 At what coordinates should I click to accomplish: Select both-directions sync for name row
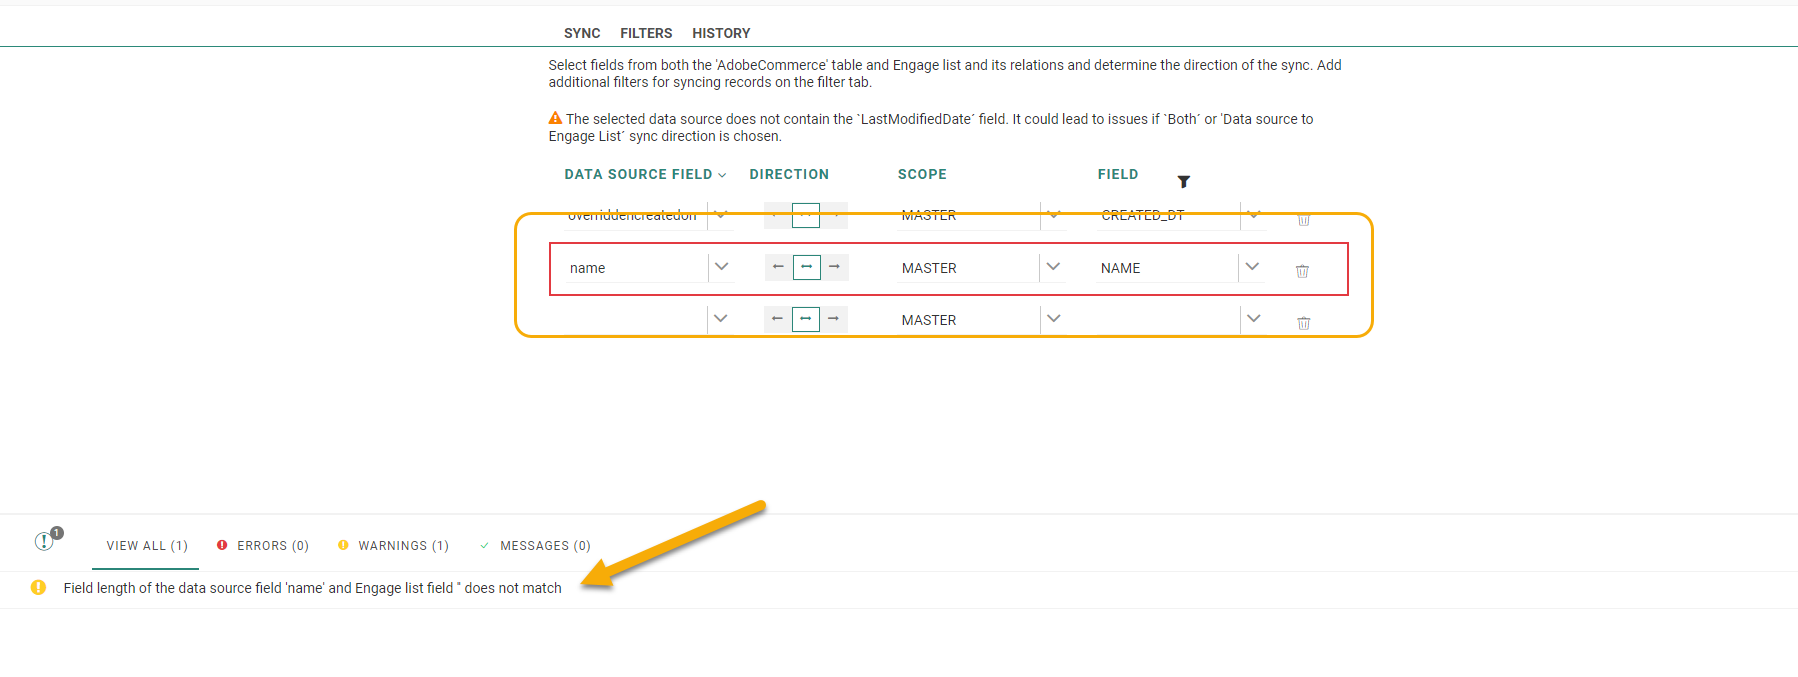coord(806,267)
